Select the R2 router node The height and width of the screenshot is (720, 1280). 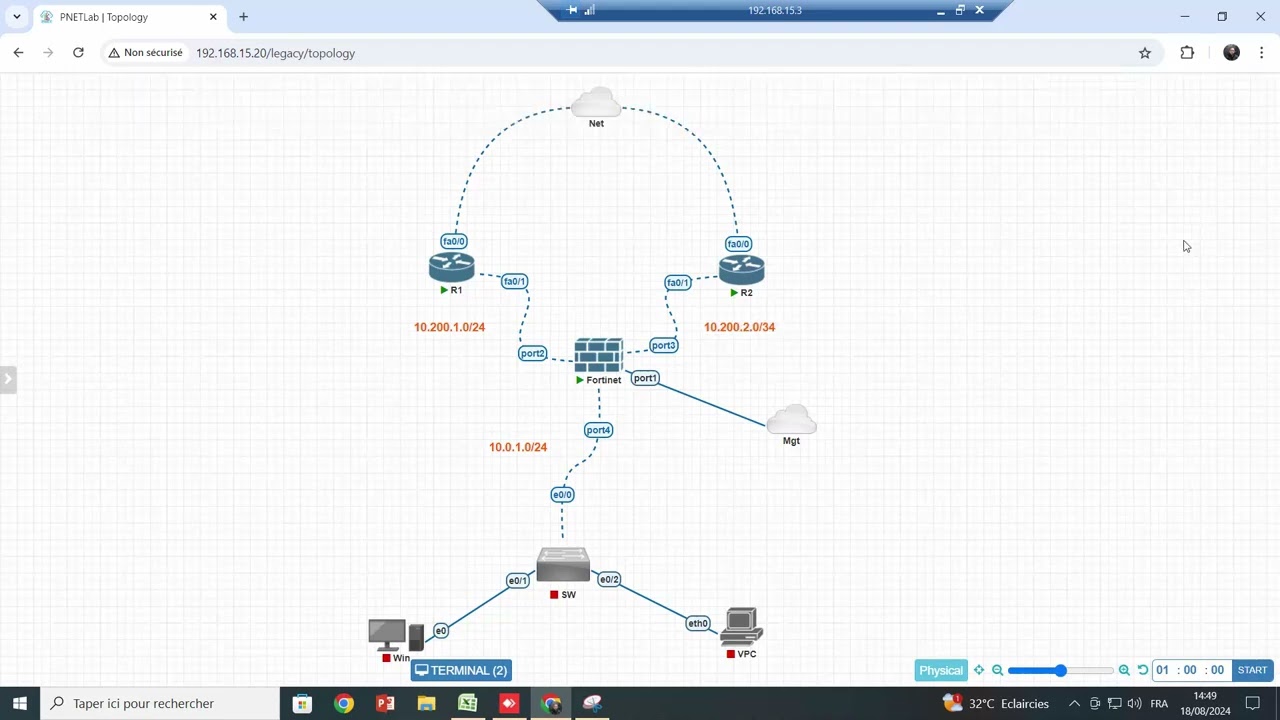[x=741, y=270]
